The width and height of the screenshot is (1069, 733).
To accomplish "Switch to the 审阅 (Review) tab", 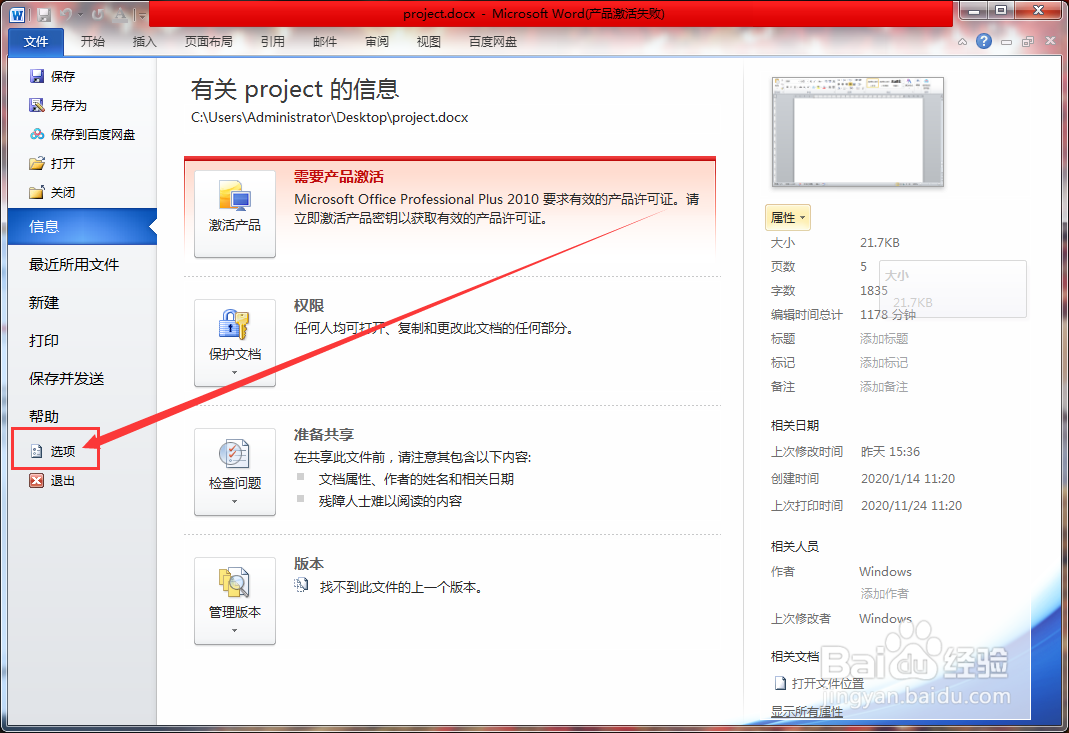I will pos(377,42).
